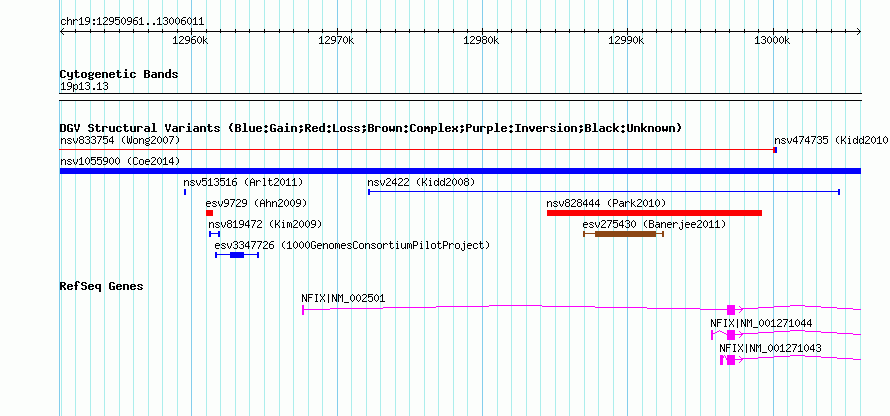Viewport: 890px width, 416px height.
Task: Click the 'esv275430 (Banerjee2011)' label
Action: (654, 224)
